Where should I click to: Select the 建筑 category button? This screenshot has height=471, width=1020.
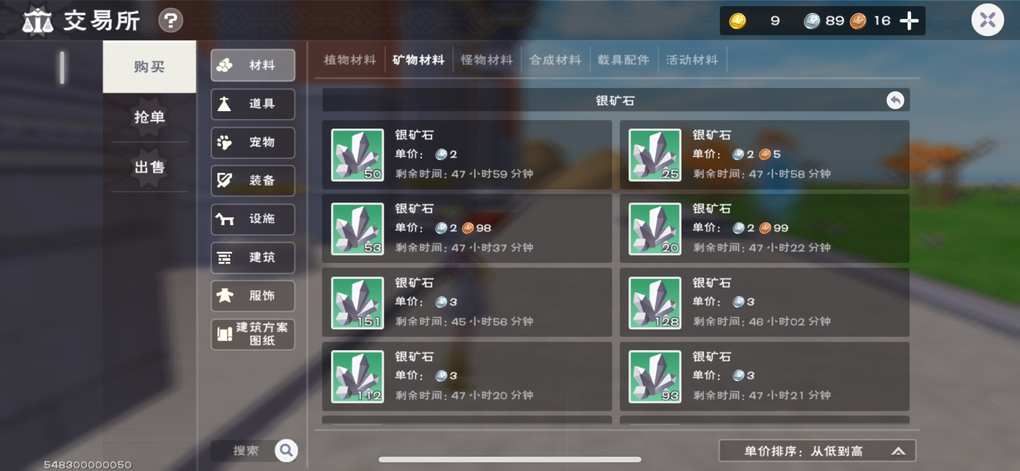point(252,258)
